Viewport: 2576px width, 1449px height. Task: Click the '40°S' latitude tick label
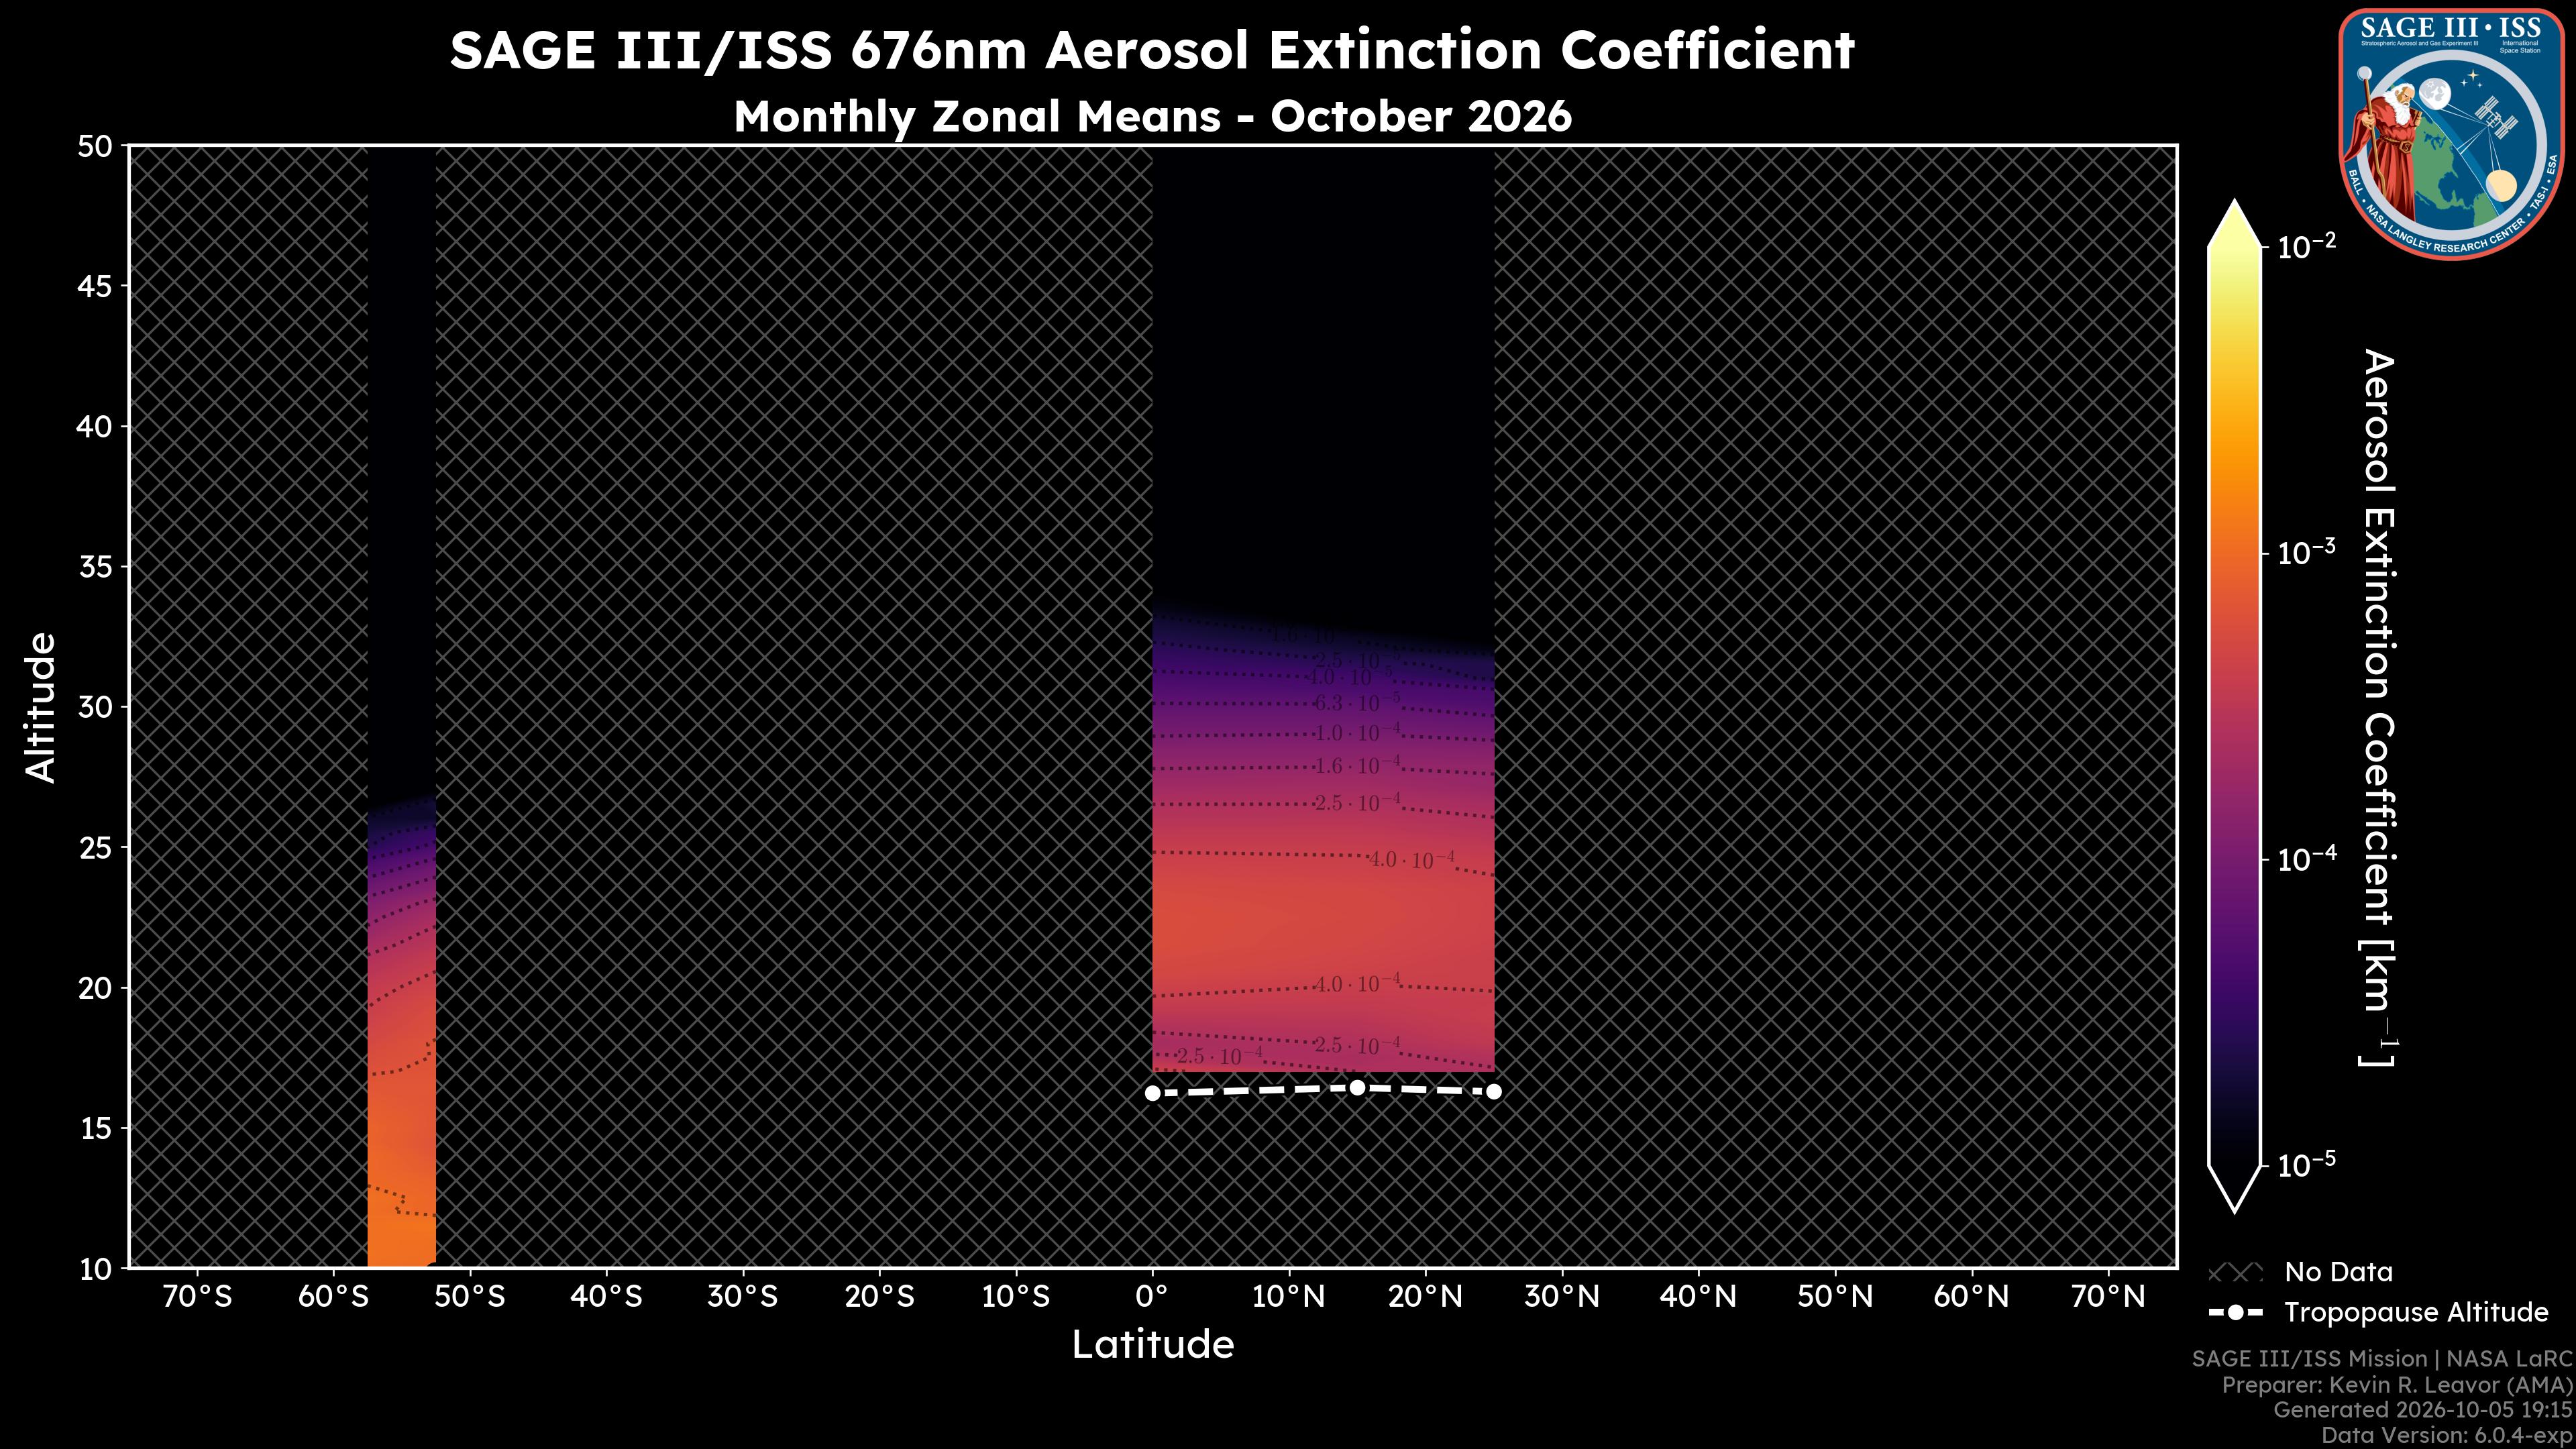point(606,1297)
